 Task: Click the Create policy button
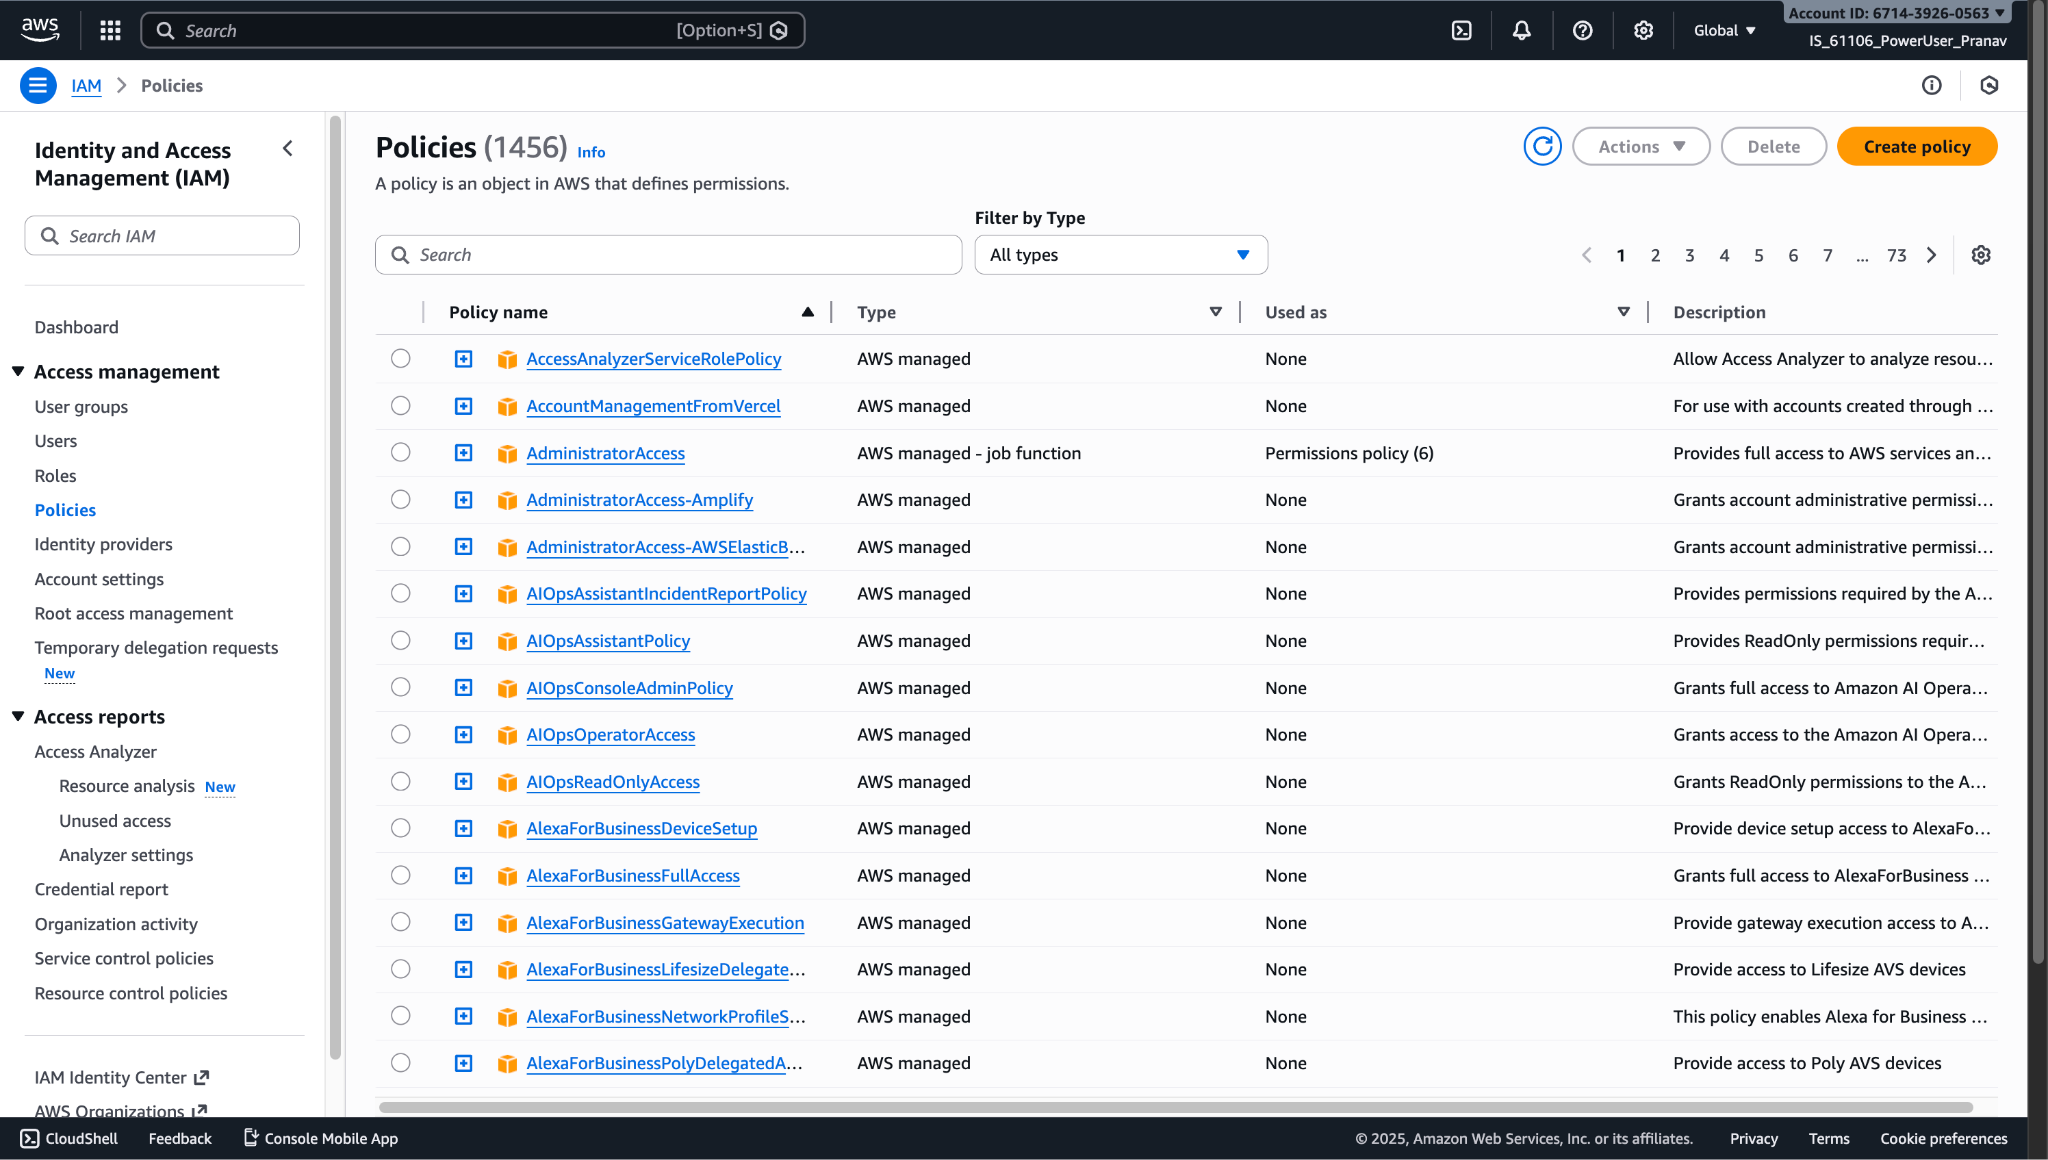pyautogui.click(x=1917, y=147)
